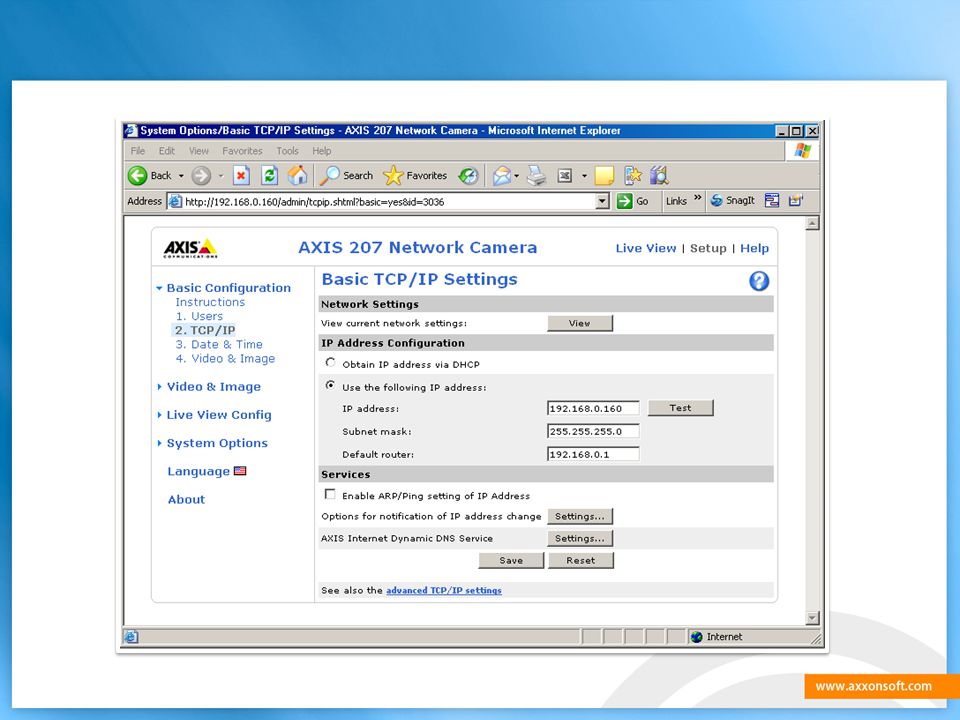Open the File menu
960x720 pixels.
click(x=138, y=151)
